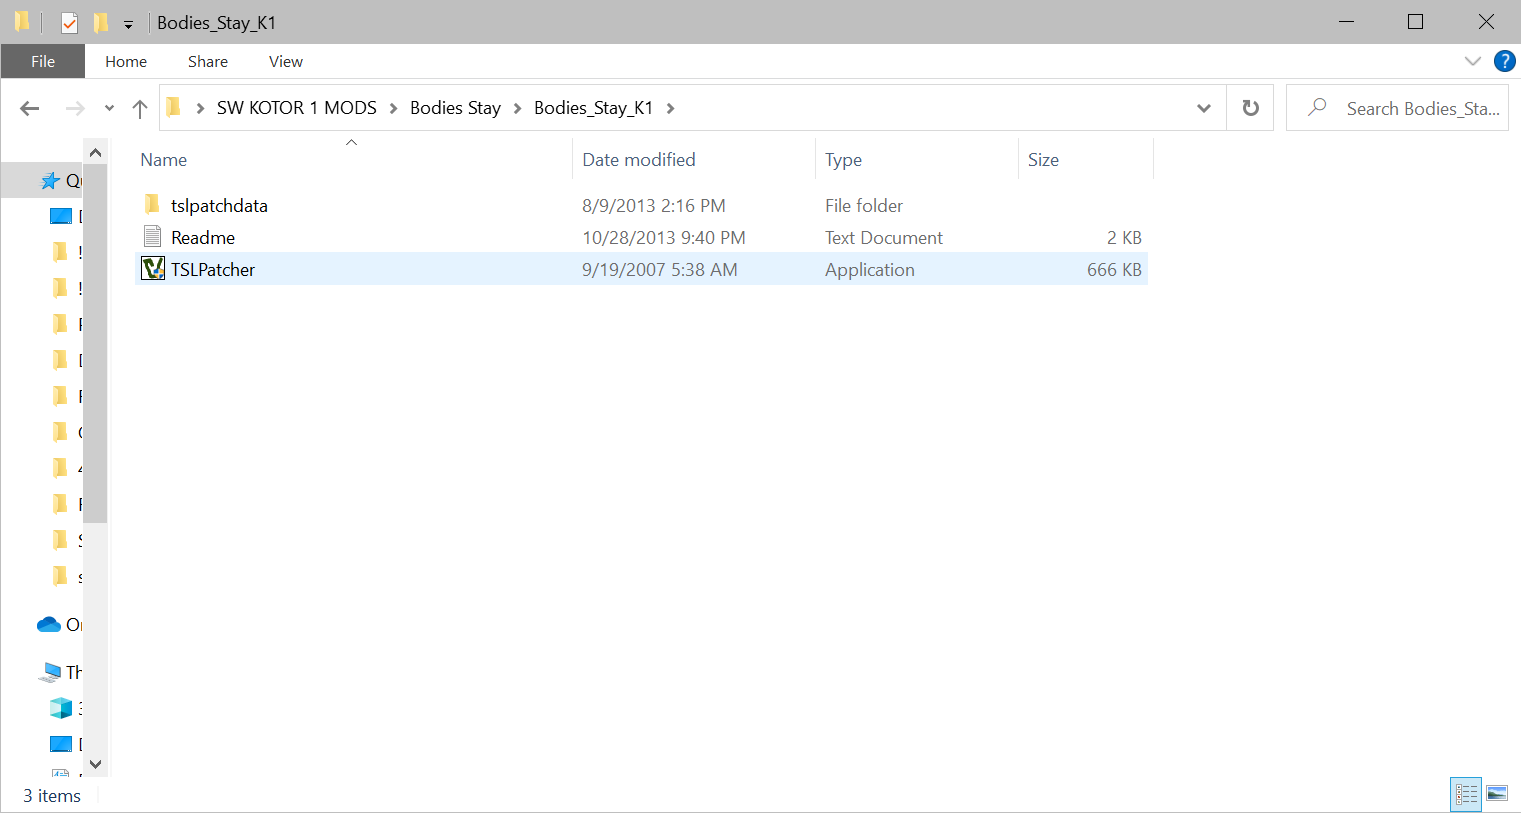Maximize the Bodies_Stay_K1 window
The height and width of the screenshot is (813, 1521).
[x=1415, y=22]
